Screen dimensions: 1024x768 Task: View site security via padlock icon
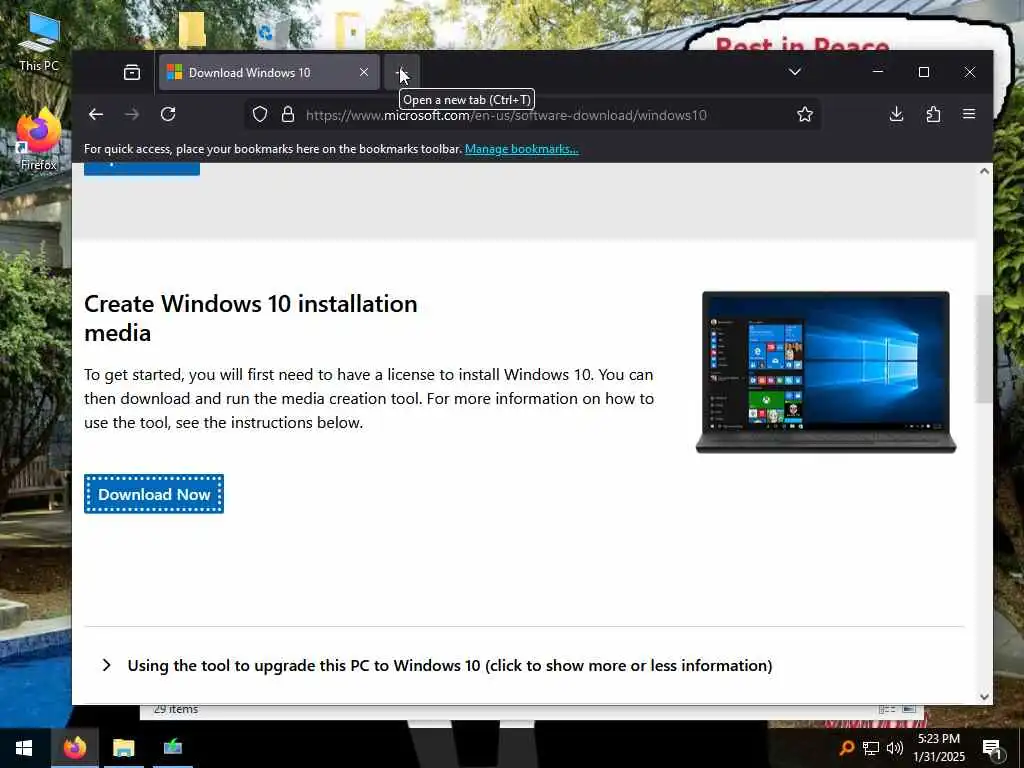[287, 115]
